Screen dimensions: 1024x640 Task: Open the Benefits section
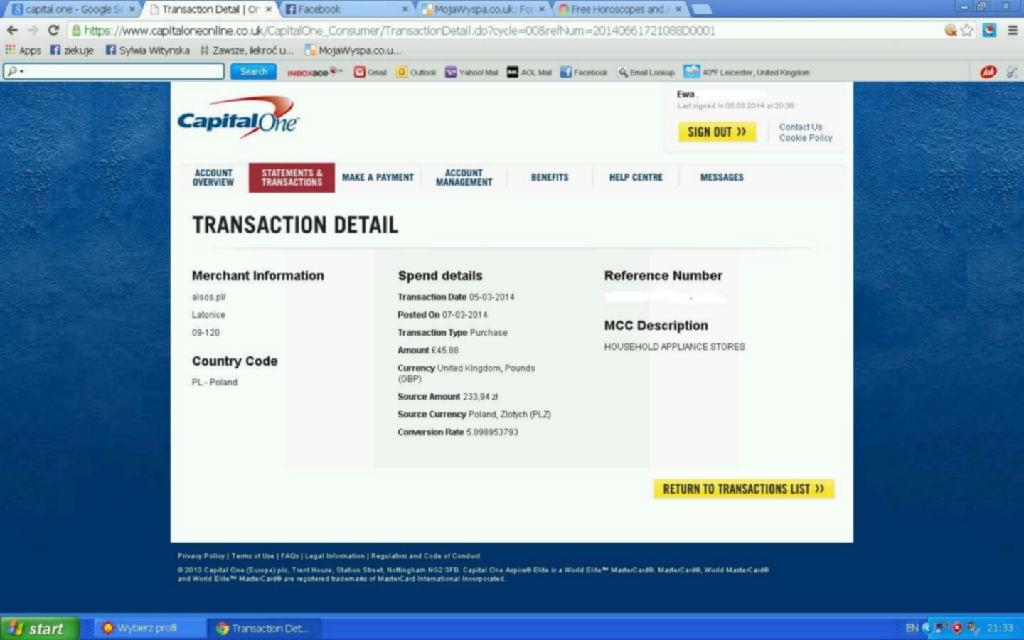(549, 178)
